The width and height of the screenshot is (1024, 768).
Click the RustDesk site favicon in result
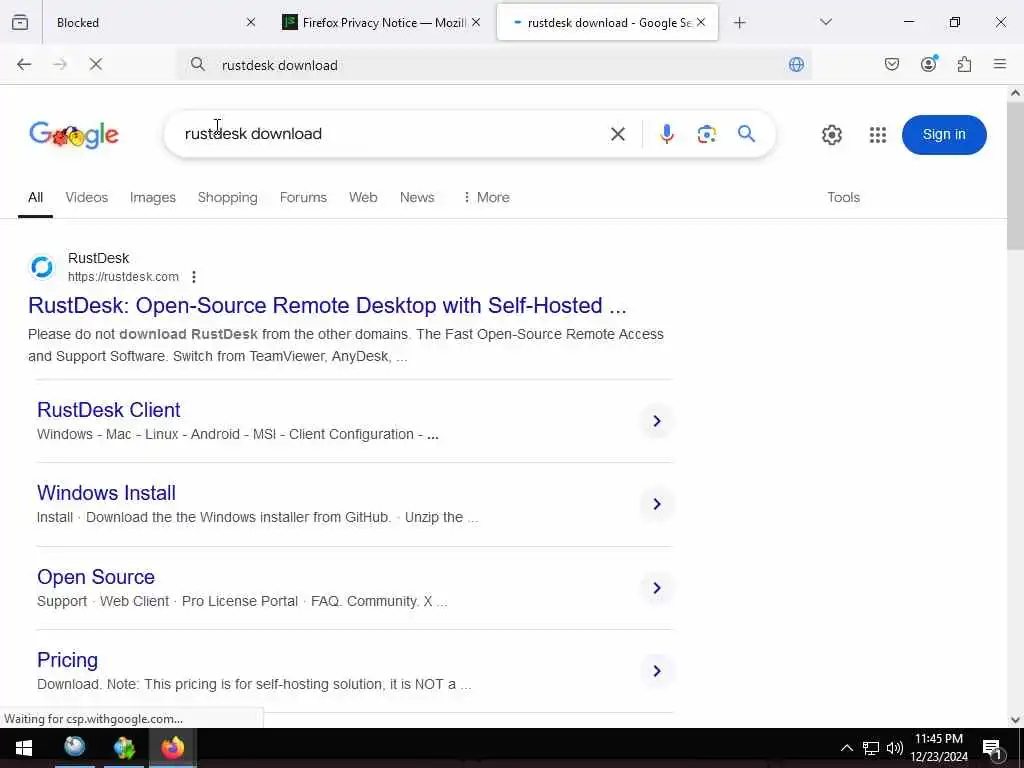pos(42,267)
